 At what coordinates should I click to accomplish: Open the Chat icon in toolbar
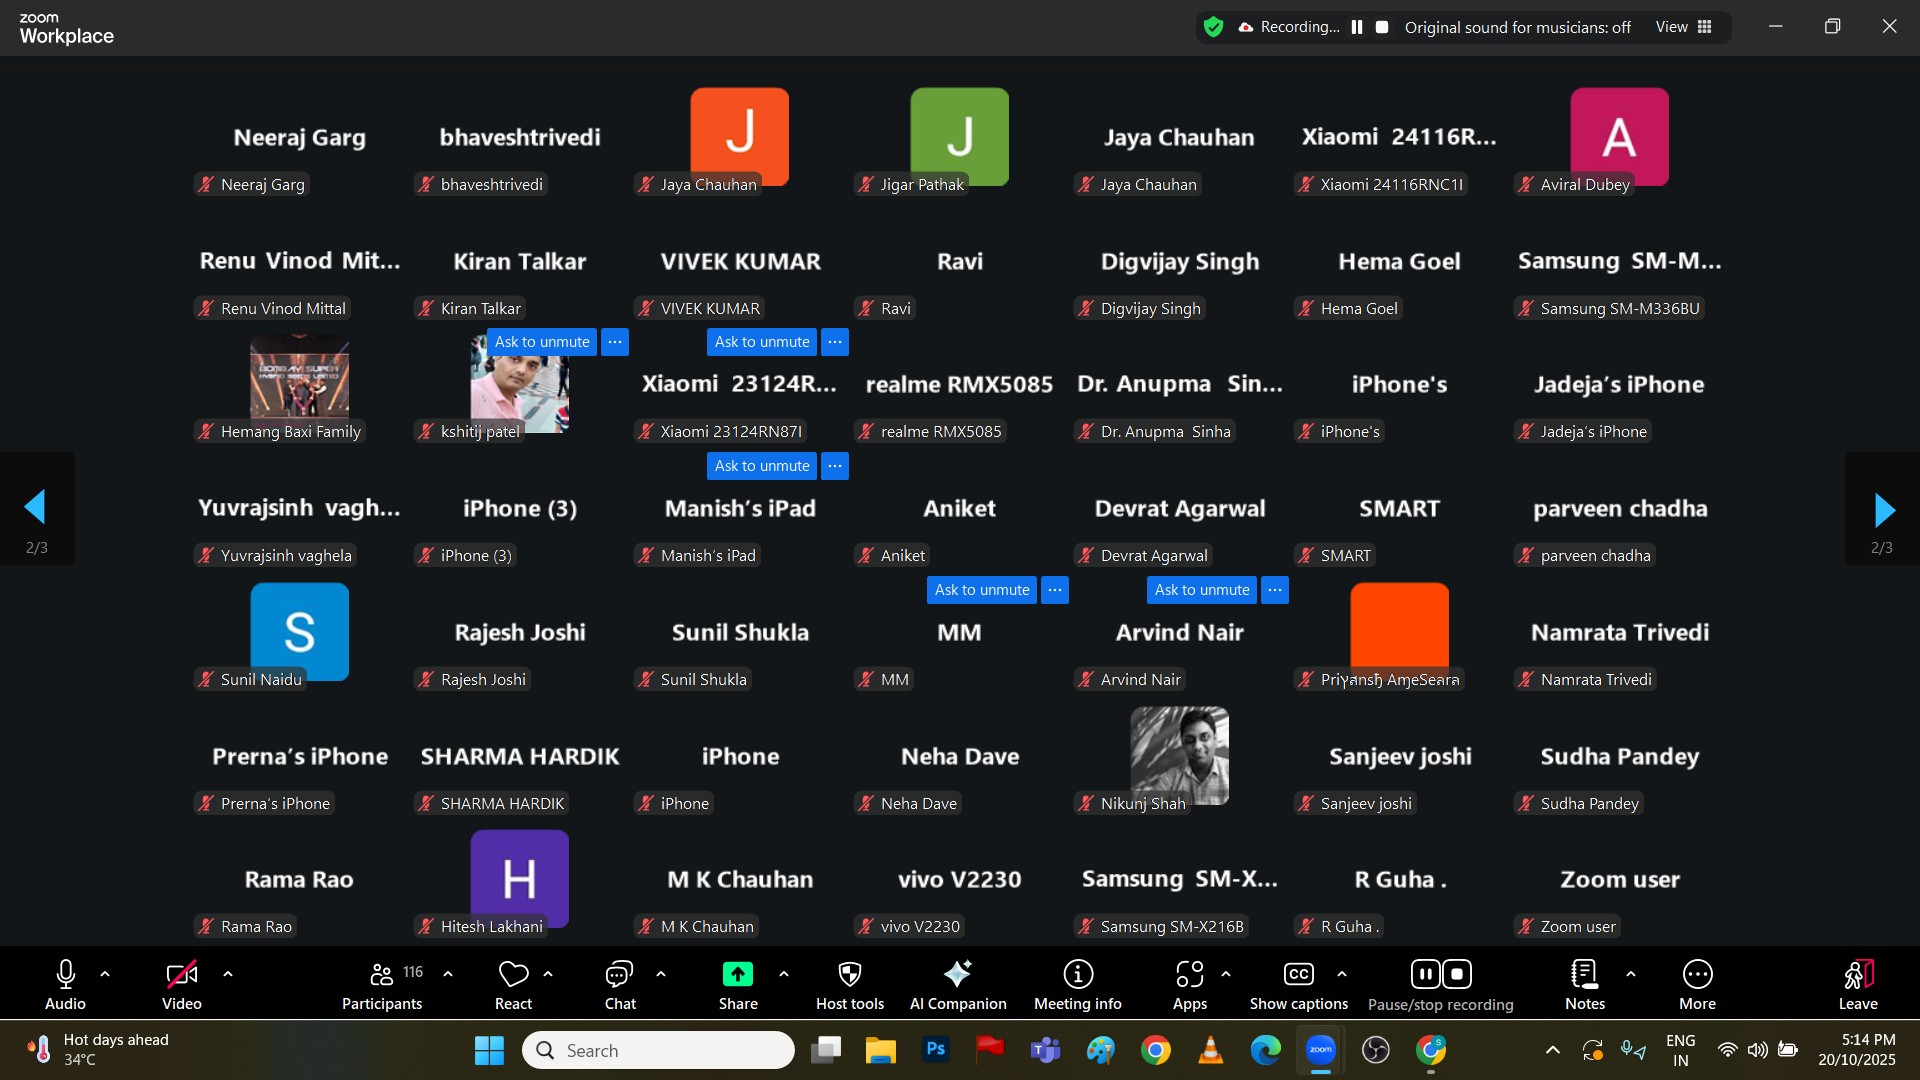pyautogui.click(x=619, y=975)
